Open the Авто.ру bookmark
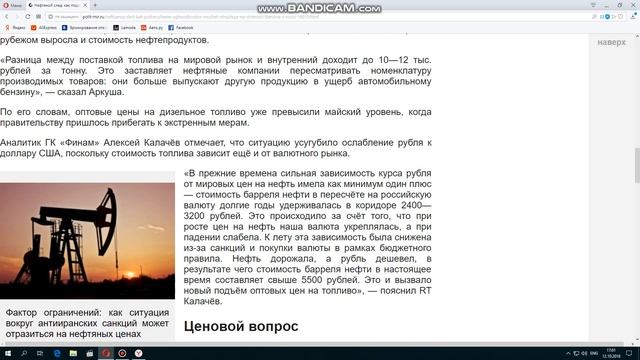Image resolution: width=640 pixels, height=360 pixels. click(x=152, y=28)
